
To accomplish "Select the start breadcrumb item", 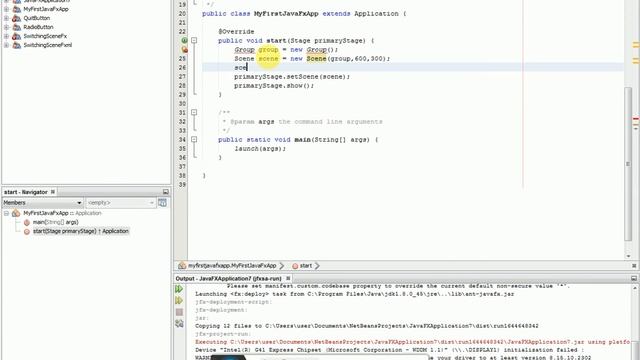I will point(306,266).
